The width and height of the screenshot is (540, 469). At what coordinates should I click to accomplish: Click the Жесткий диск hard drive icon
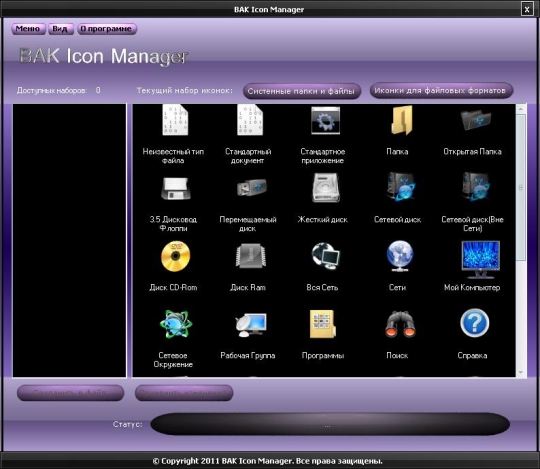coord(326,188)
